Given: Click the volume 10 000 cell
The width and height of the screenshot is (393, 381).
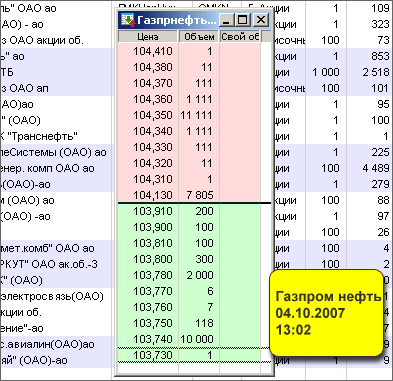Looking at the screenshot, I should click(199, 339).
